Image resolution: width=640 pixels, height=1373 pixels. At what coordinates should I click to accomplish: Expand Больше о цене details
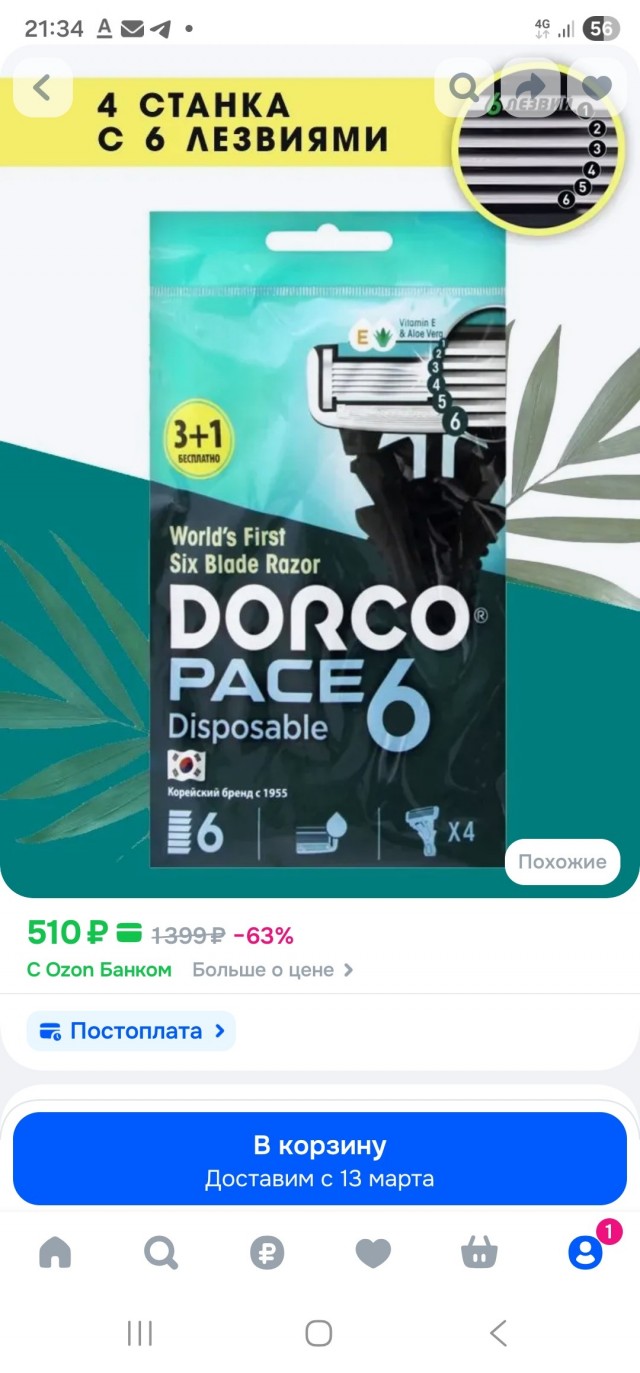(273, 970)
